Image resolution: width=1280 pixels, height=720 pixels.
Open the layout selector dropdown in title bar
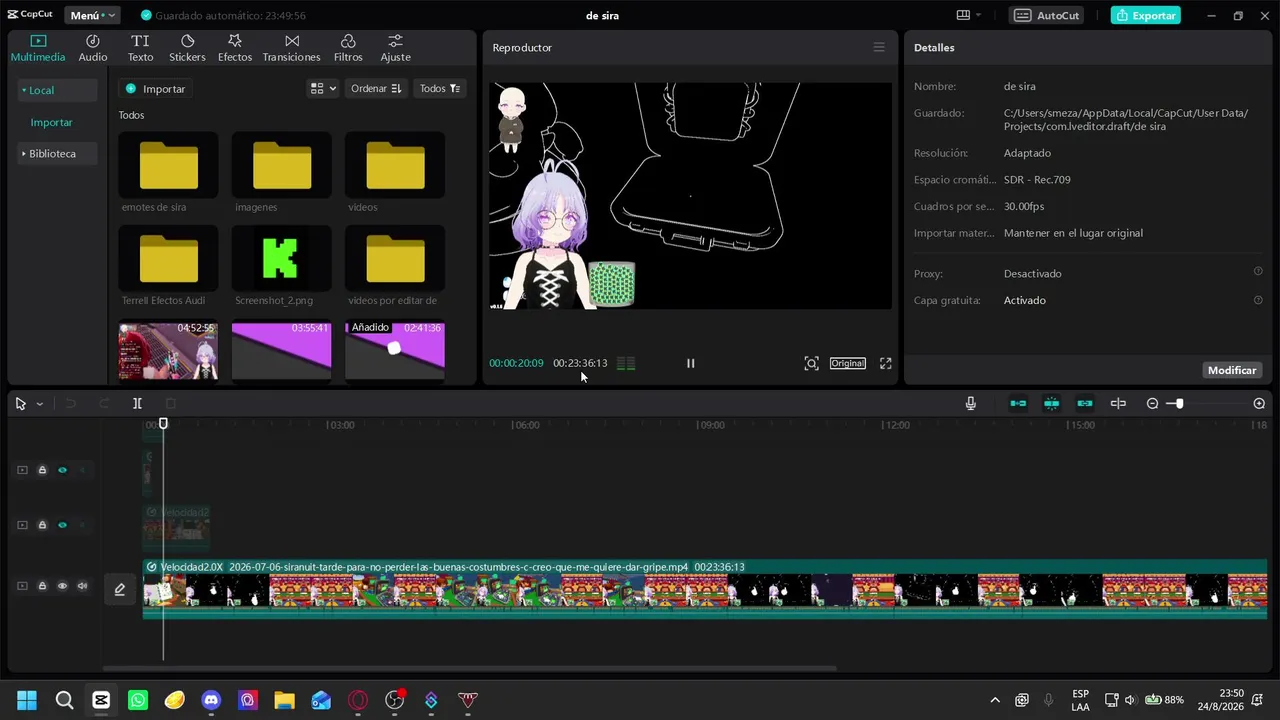[968, 15]
